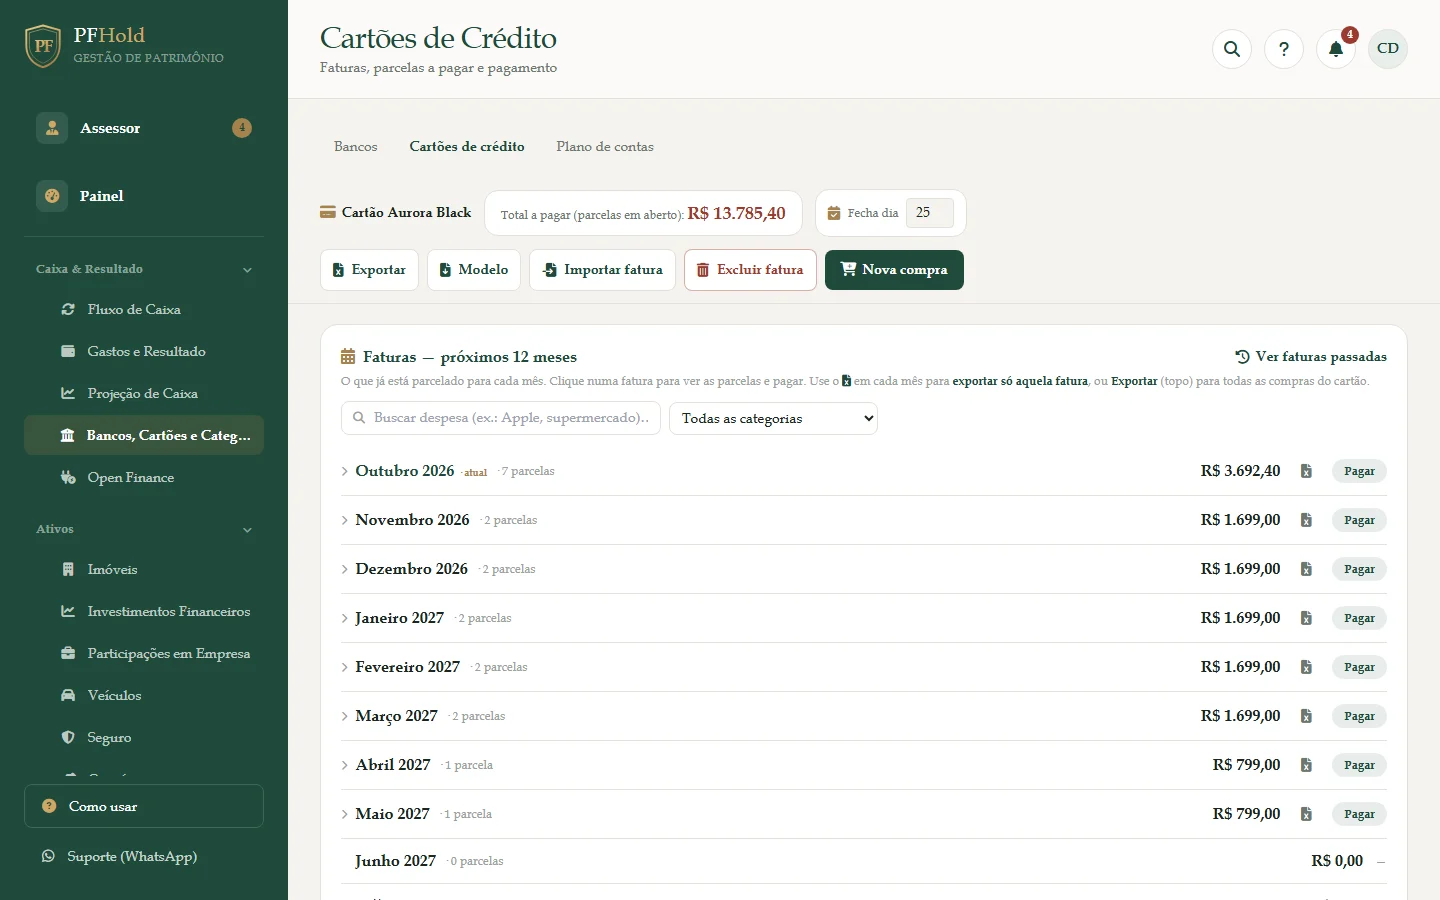The height and width of the screenshot is (900, 1440).
Task: Click the Fecha dia input showing 25
Action: [930, 213]
